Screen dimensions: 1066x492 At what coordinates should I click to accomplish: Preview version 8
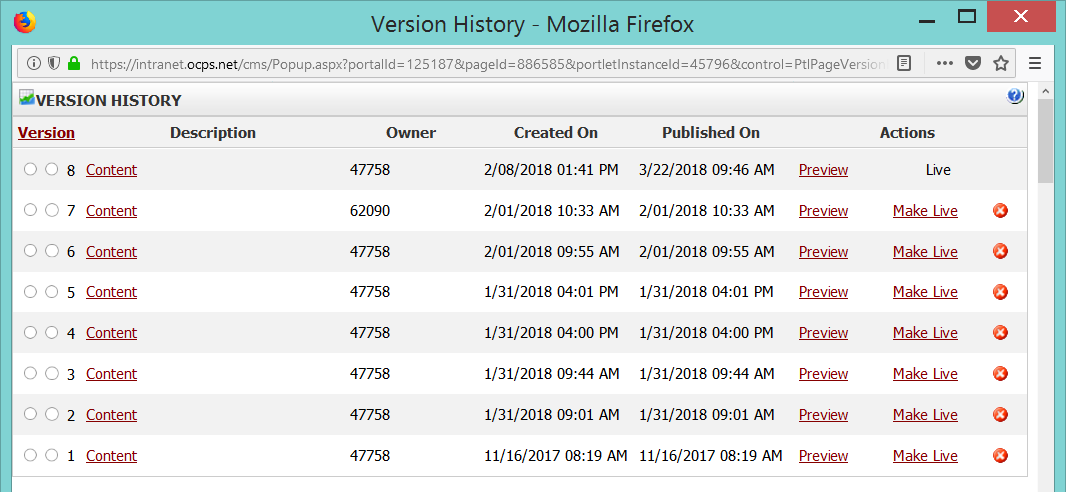click(x=823, y=170)
